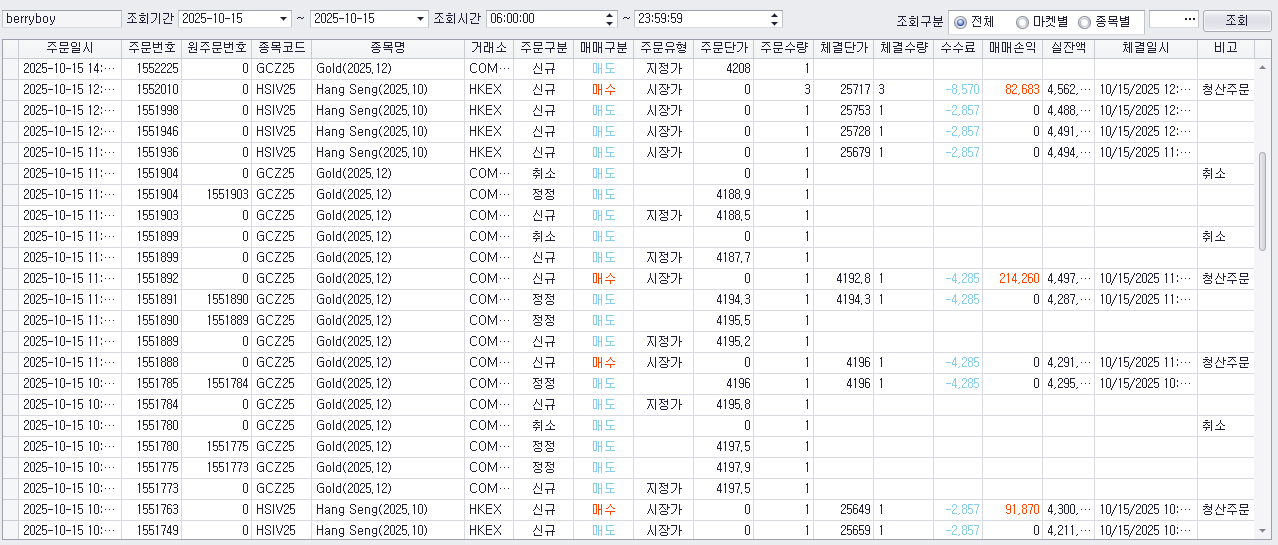Sort by the 종목코드 column header
Image resolution: width=1278 pixels, height=545 pixels.
click(x=282, y=48)
